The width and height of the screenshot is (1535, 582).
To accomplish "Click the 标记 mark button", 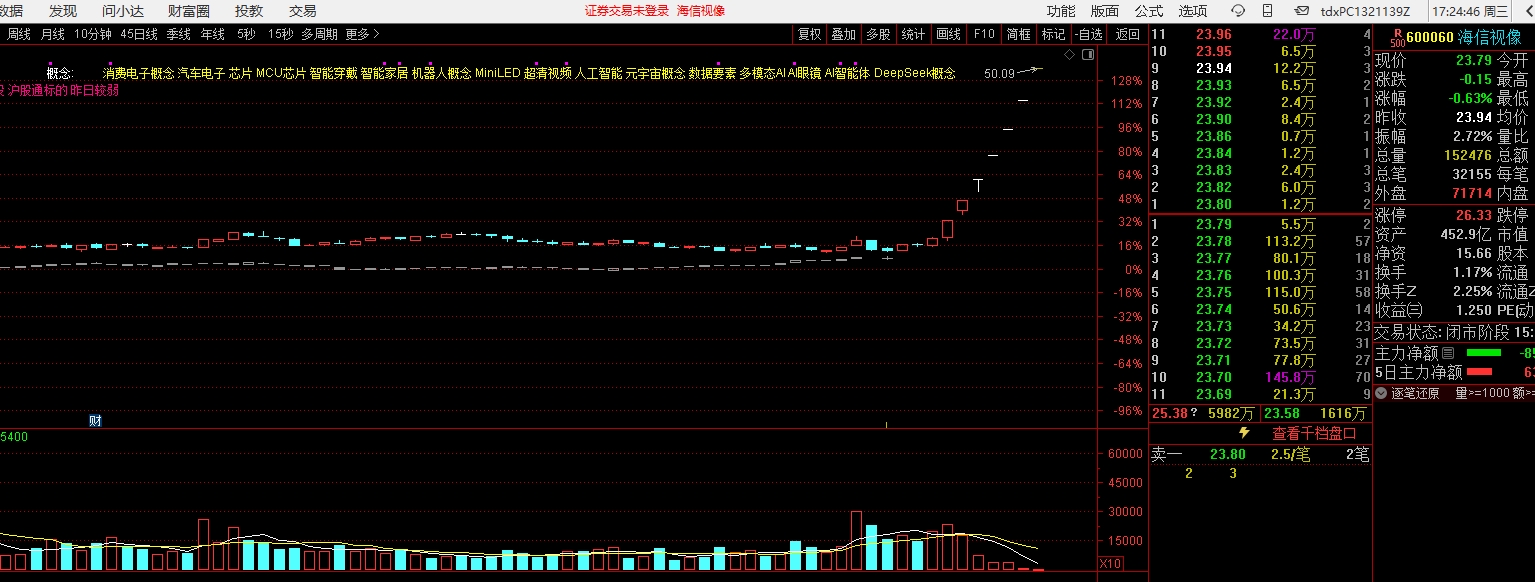I will [x=1054, y=34].
